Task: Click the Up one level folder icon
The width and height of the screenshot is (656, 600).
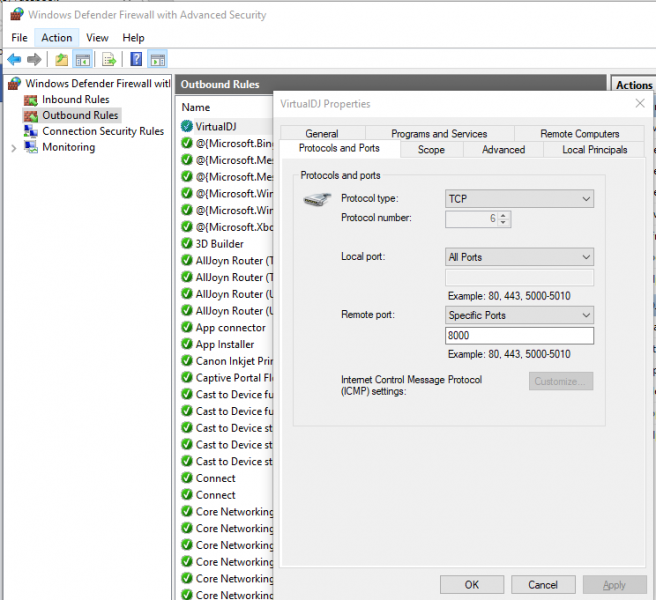Action: point(62,59)
